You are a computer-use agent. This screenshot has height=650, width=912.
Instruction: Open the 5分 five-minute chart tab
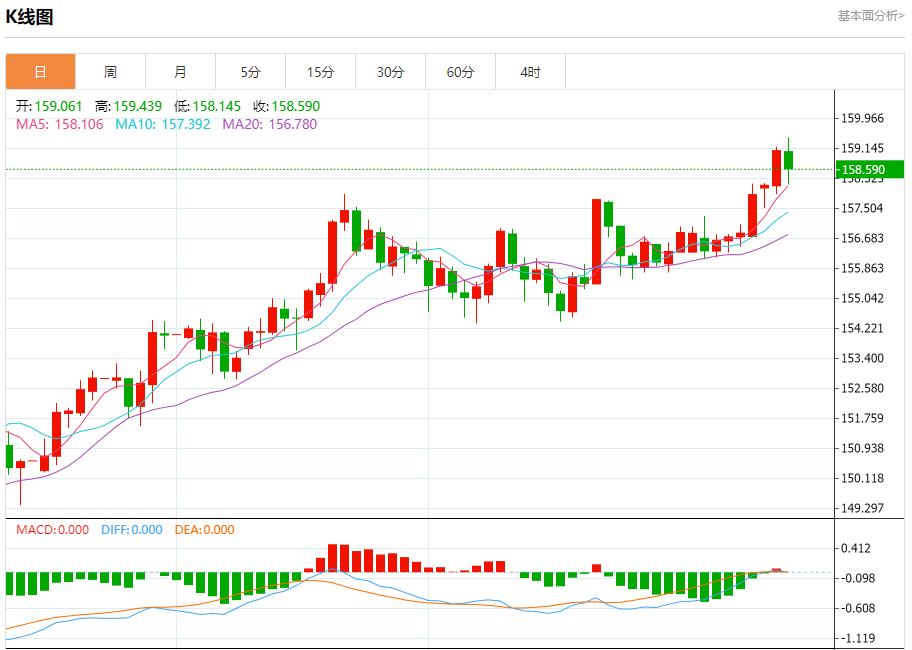pyautogui.click(x=250, y=72)
